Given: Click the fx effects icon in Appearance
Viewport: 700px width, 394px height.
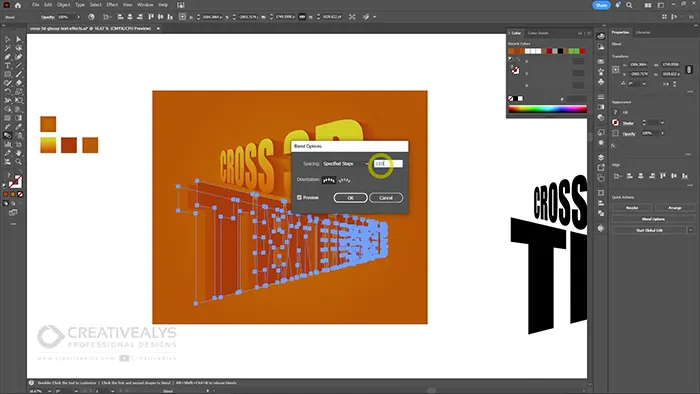Looking at the screenshot, I should click(x=613, y=145).
